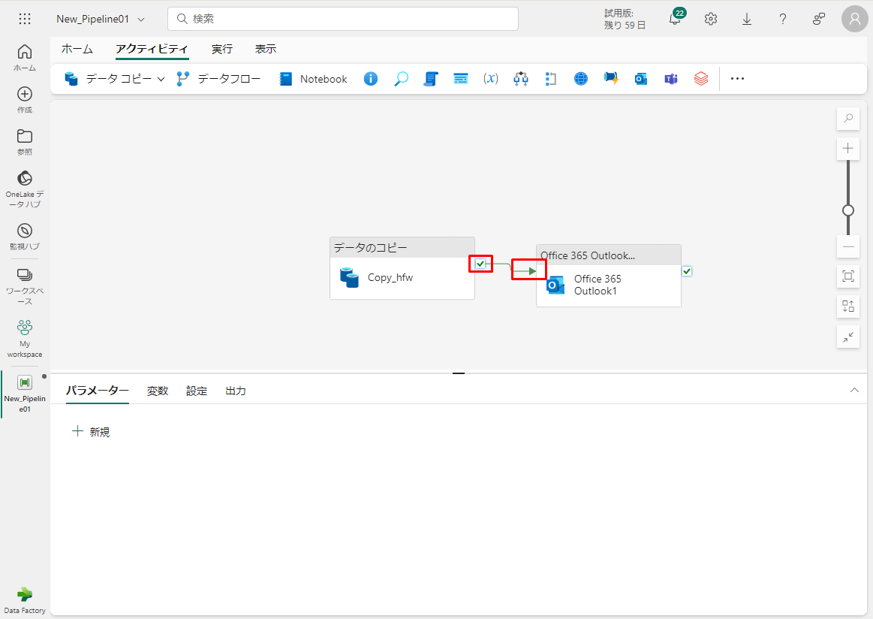
Task: Click the Notebook activity icon
Action: (313, 79)
